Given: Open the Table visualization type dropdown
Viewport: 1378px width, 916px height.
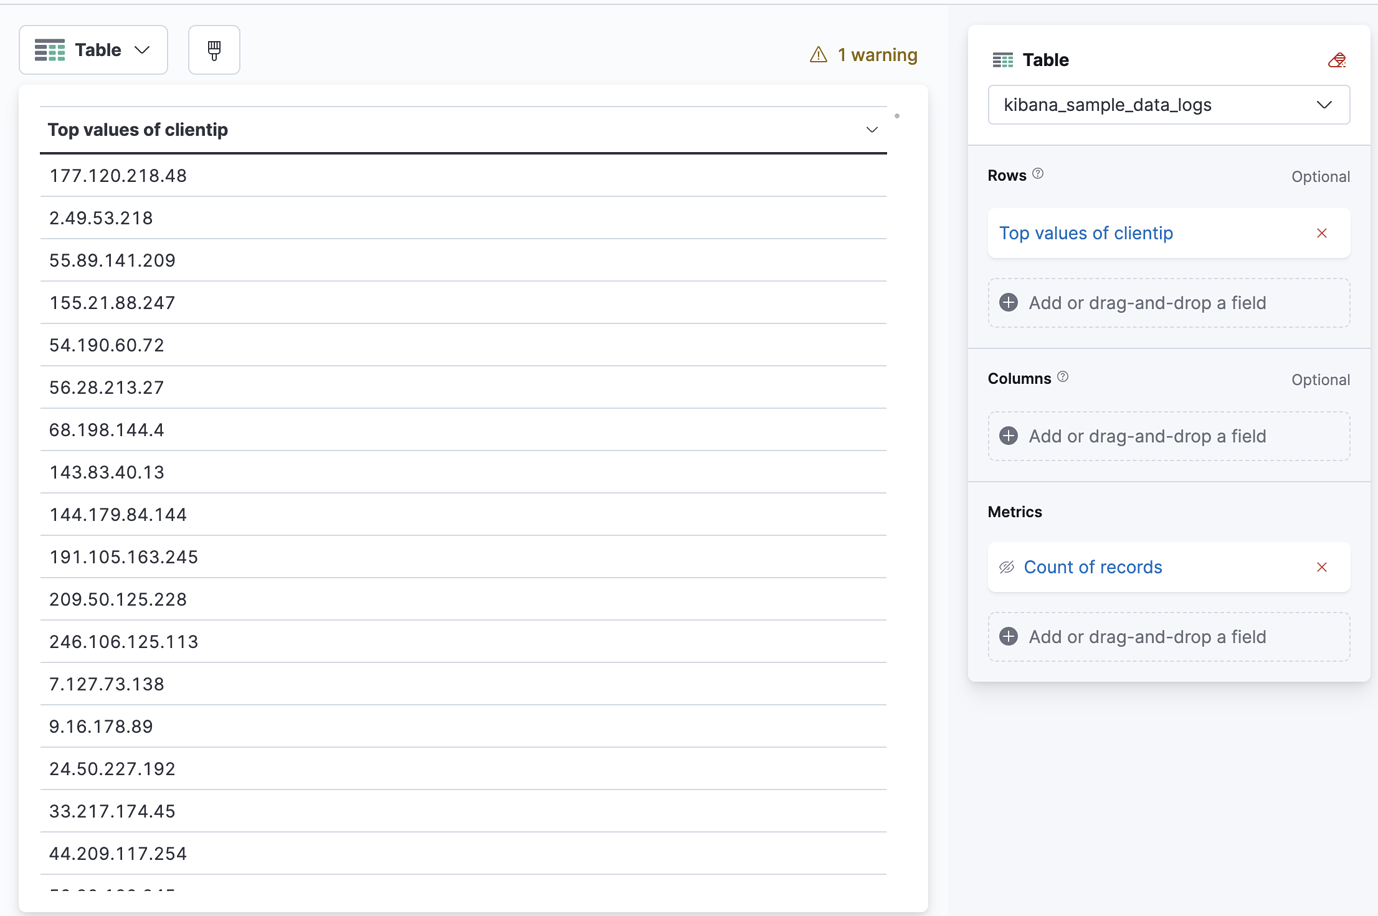Looking at the screenshot, I should tap(93, 50).
